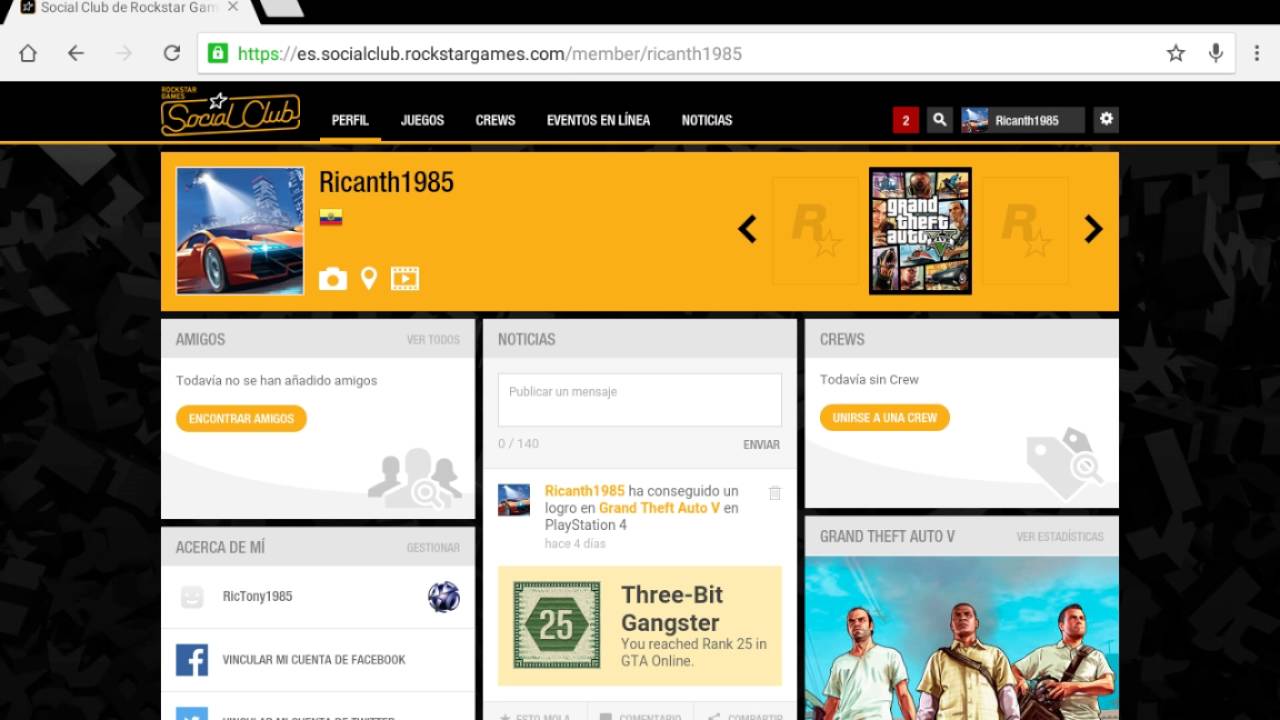Click VER ESTADÍSTICAS in GTA V panel
Viewport: 1280px width, 720px height.
pyautogui.click(x=1060, y=537)
